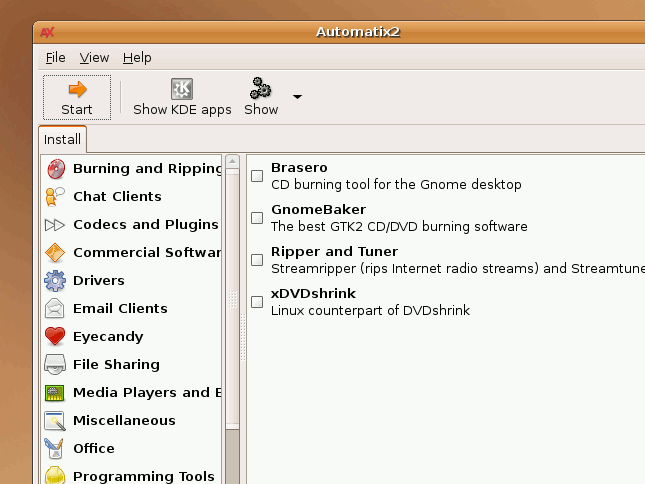Open the Help menu
Screen dimensions: 645x484
[x=137, y=58]
